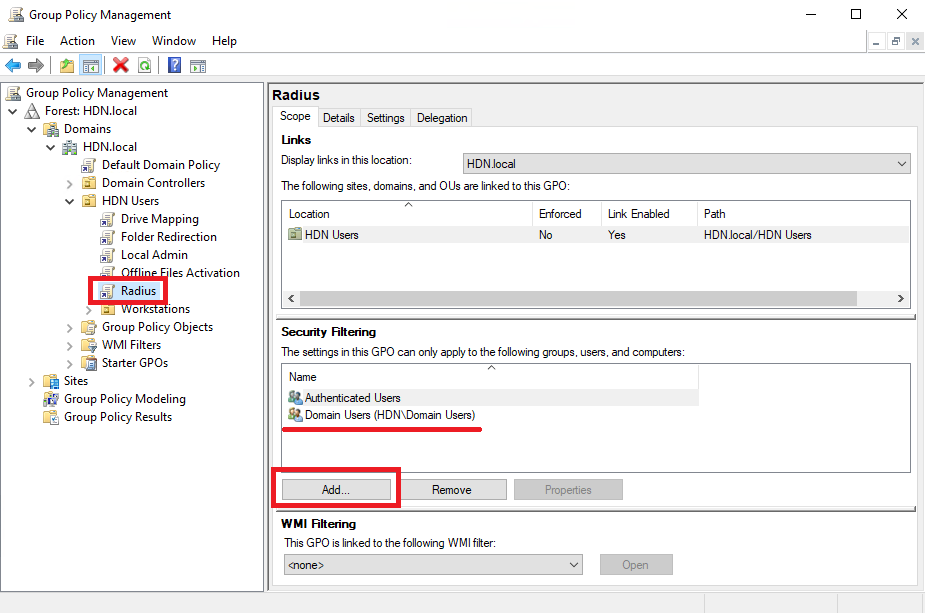The width and height of the screenshot is (925, 613).
Task: Sort Links list by Link Enabled column
Action: [x=650, y=214]
